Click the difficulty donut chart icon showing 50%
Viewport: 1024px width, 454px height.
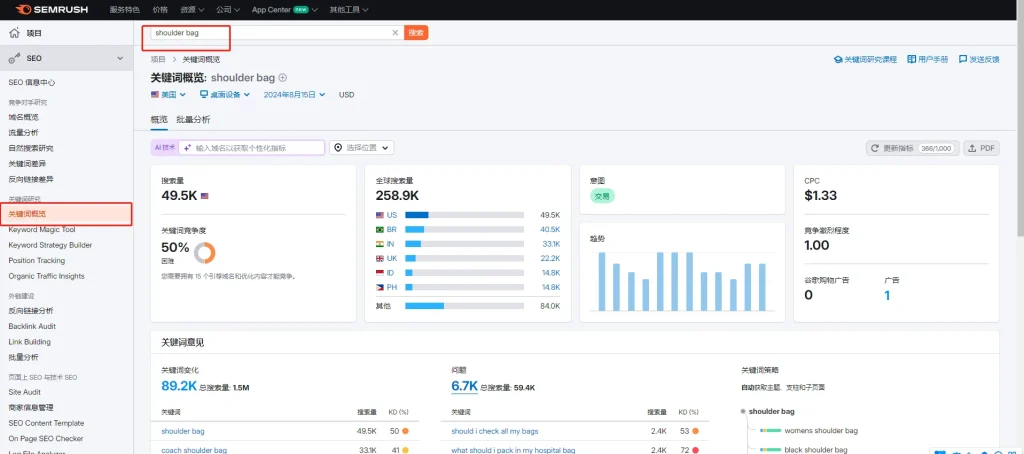click(204, 252)
